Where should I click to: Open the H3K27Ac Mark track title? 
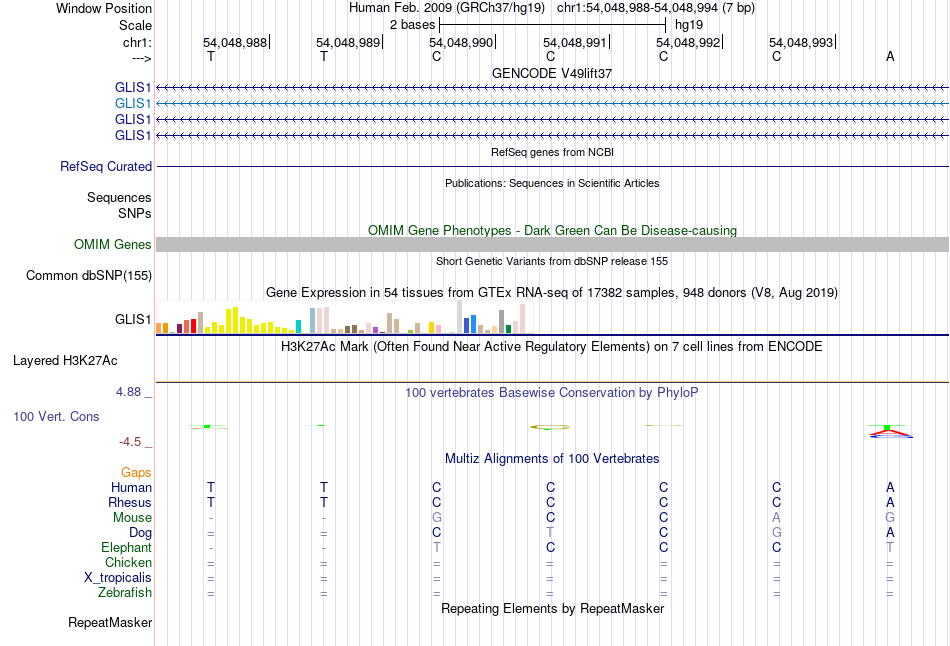552,347
